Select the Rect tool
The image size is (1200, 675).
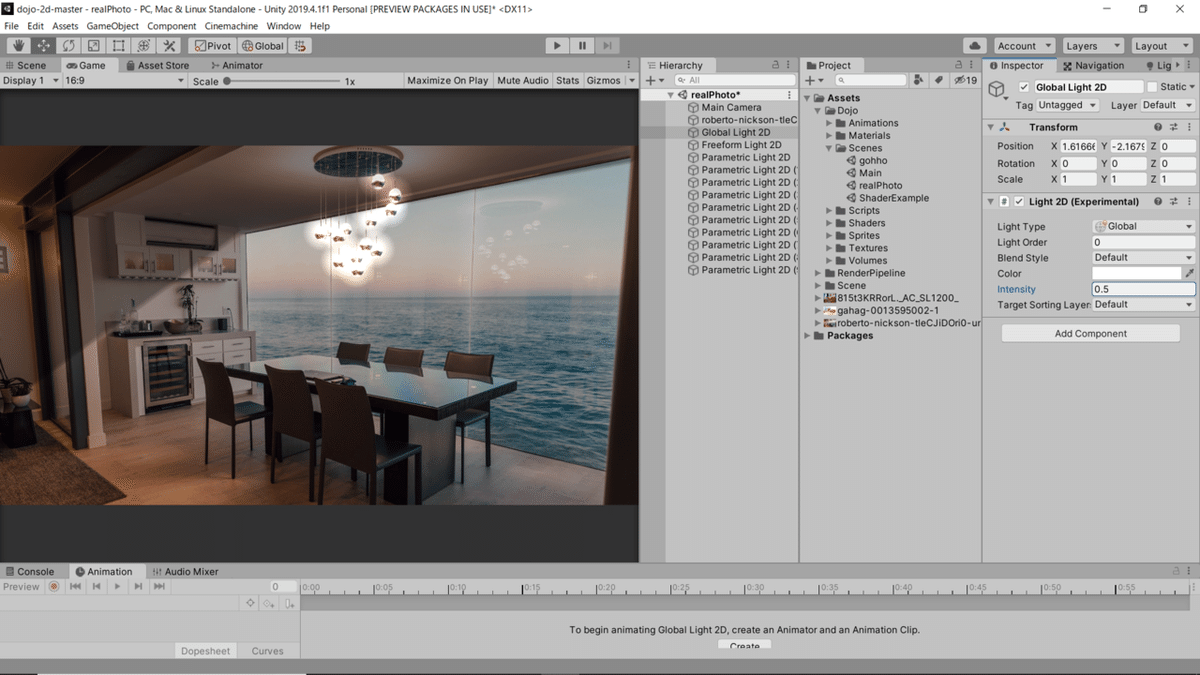pyautogui.click(x=118, y=46)
